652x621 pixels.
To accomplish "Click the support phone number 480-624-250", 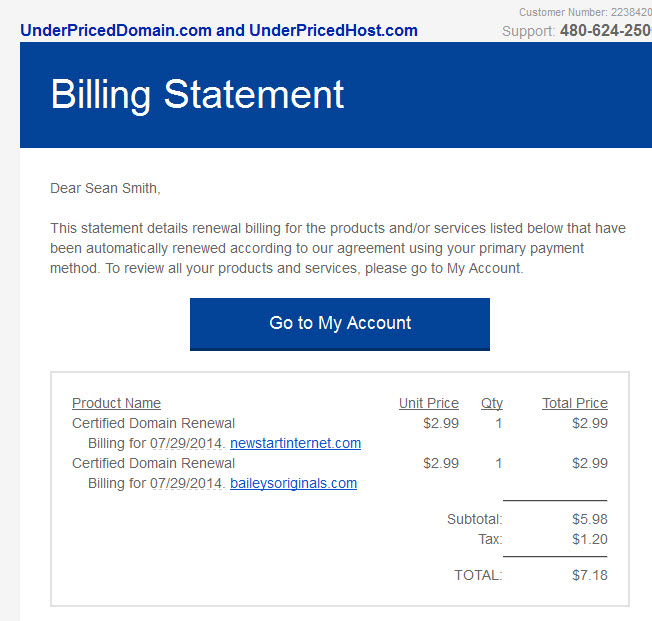I will [x=605, y=30].
